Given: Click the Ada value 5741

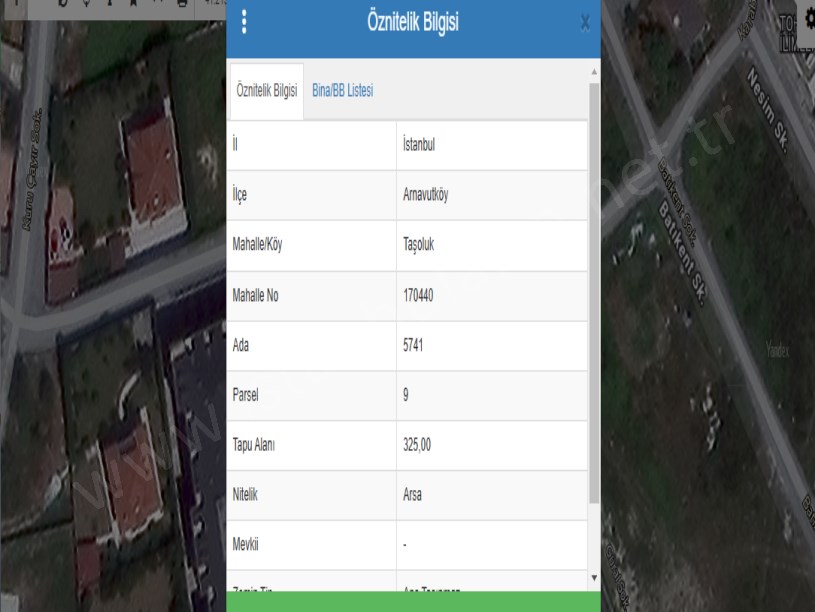Looking at the screenshot, I should point(413,345).
